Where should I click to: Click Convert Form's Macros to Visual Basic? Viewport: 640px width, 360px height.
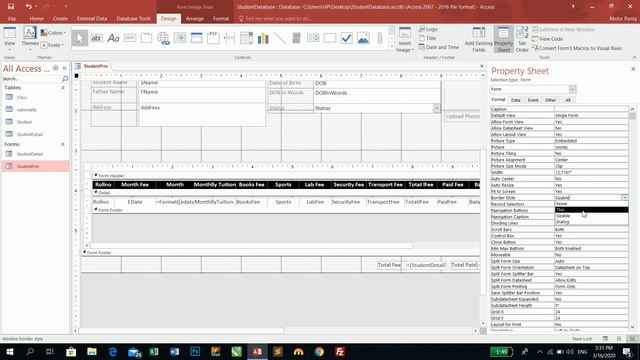[x=577, y=48]
